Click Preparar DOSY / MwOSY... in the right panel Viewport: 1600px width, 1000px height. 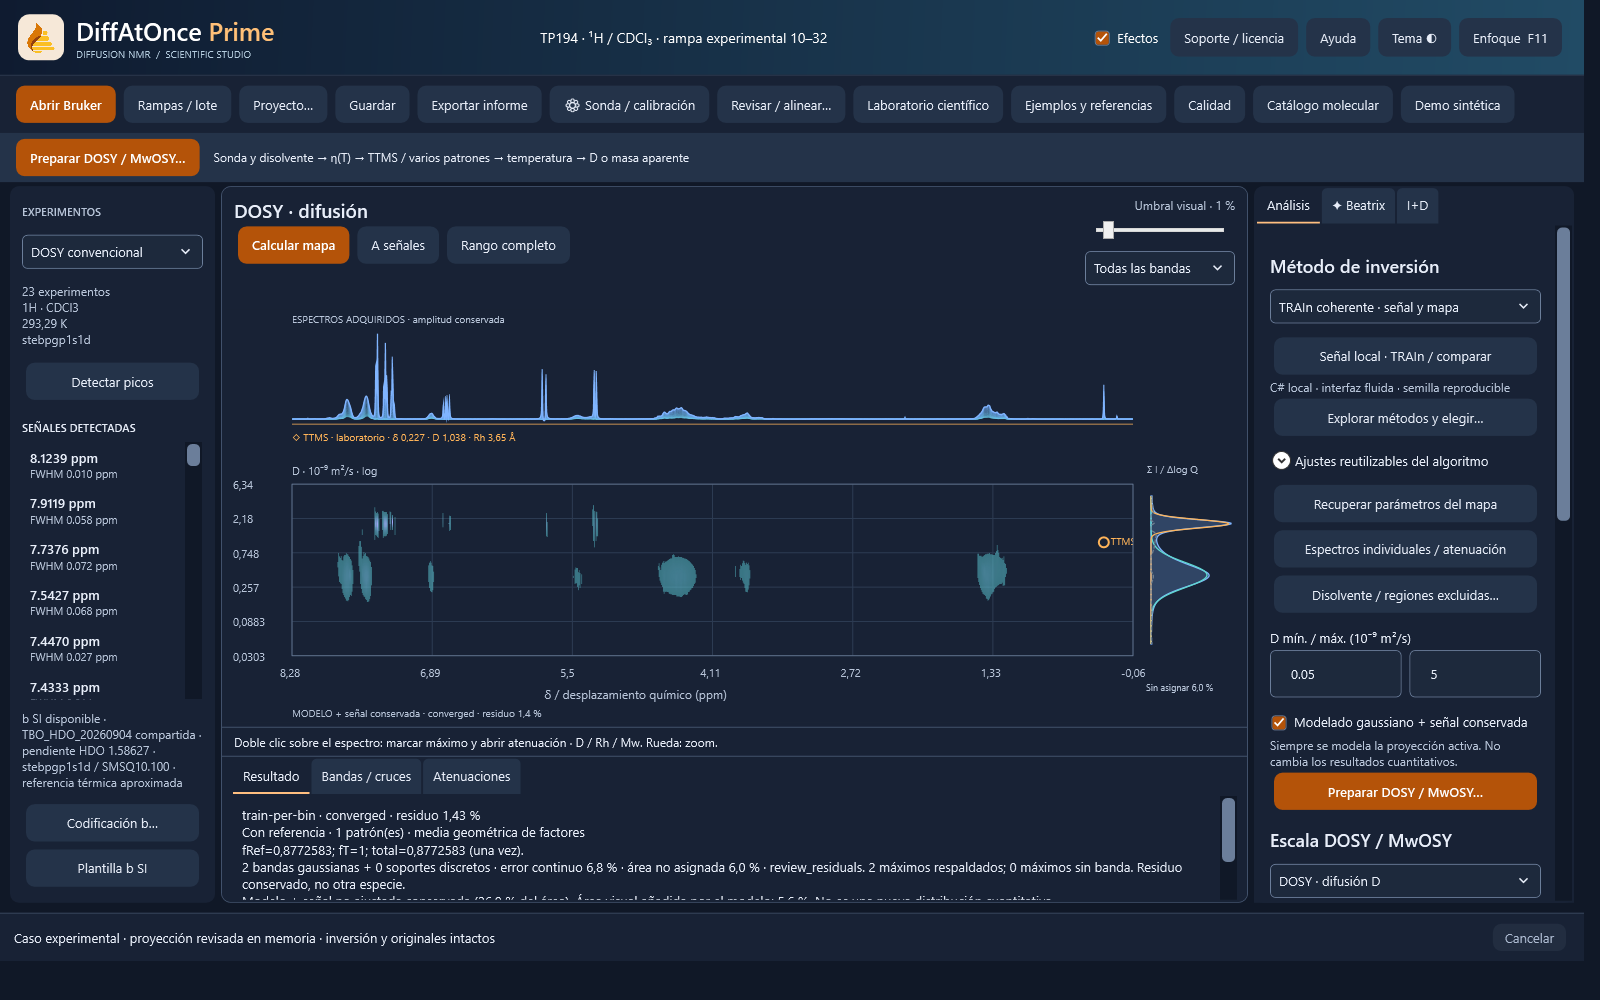click(1405, 792)
